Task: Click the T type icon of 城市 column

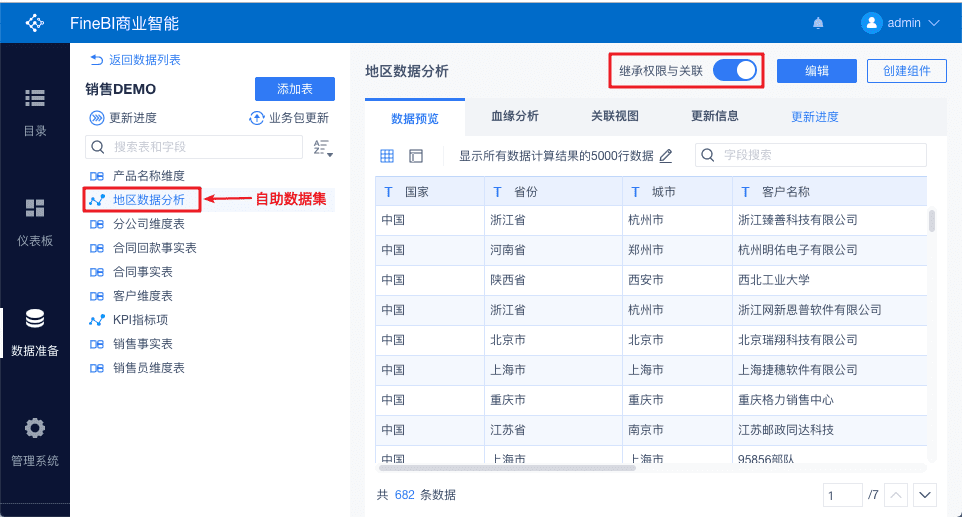Action: 636,192
